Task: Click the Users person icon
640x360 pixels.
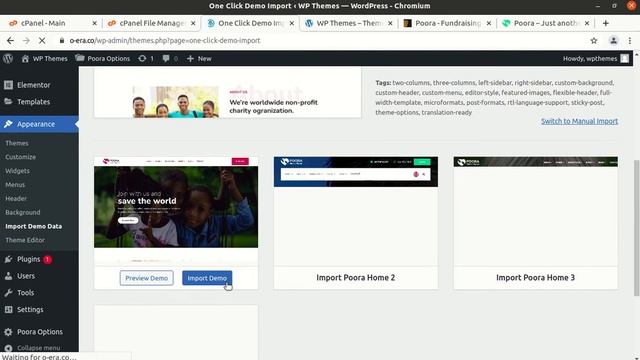Action: (x=8, y=276)
